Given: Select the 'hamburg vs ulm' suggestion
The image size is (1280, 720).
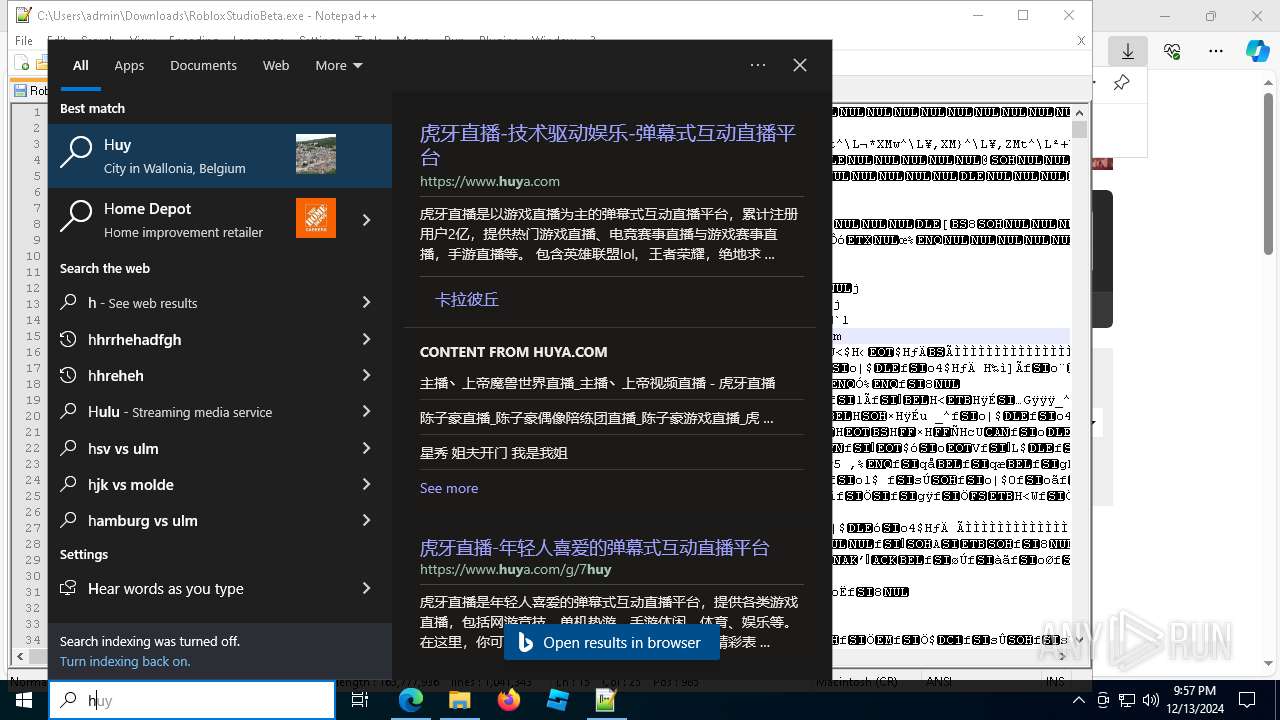Looking at the screenshot, I should [x=195, y=520].
